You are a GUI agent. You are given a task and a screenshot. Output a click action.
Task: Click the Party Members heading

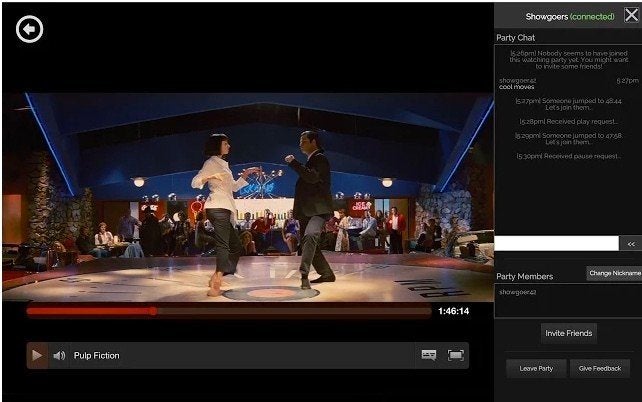click(x=524, y=276)
